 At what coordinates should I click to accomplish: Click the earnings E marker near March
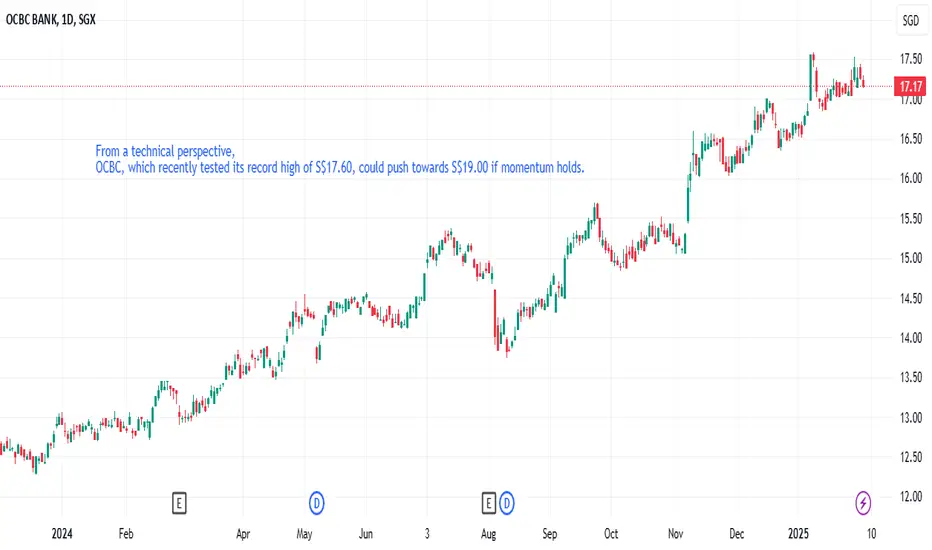[x=179, y=504]
